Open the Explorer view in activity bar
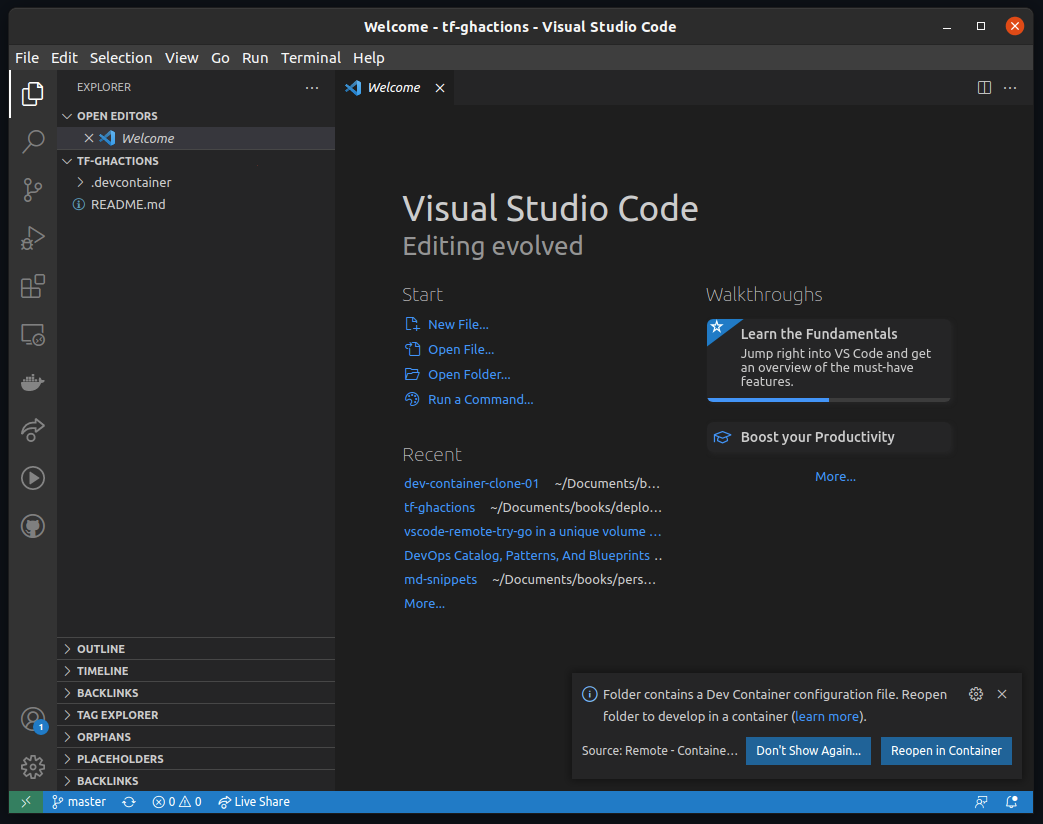Screen dimensions: 1043x824 33,94
